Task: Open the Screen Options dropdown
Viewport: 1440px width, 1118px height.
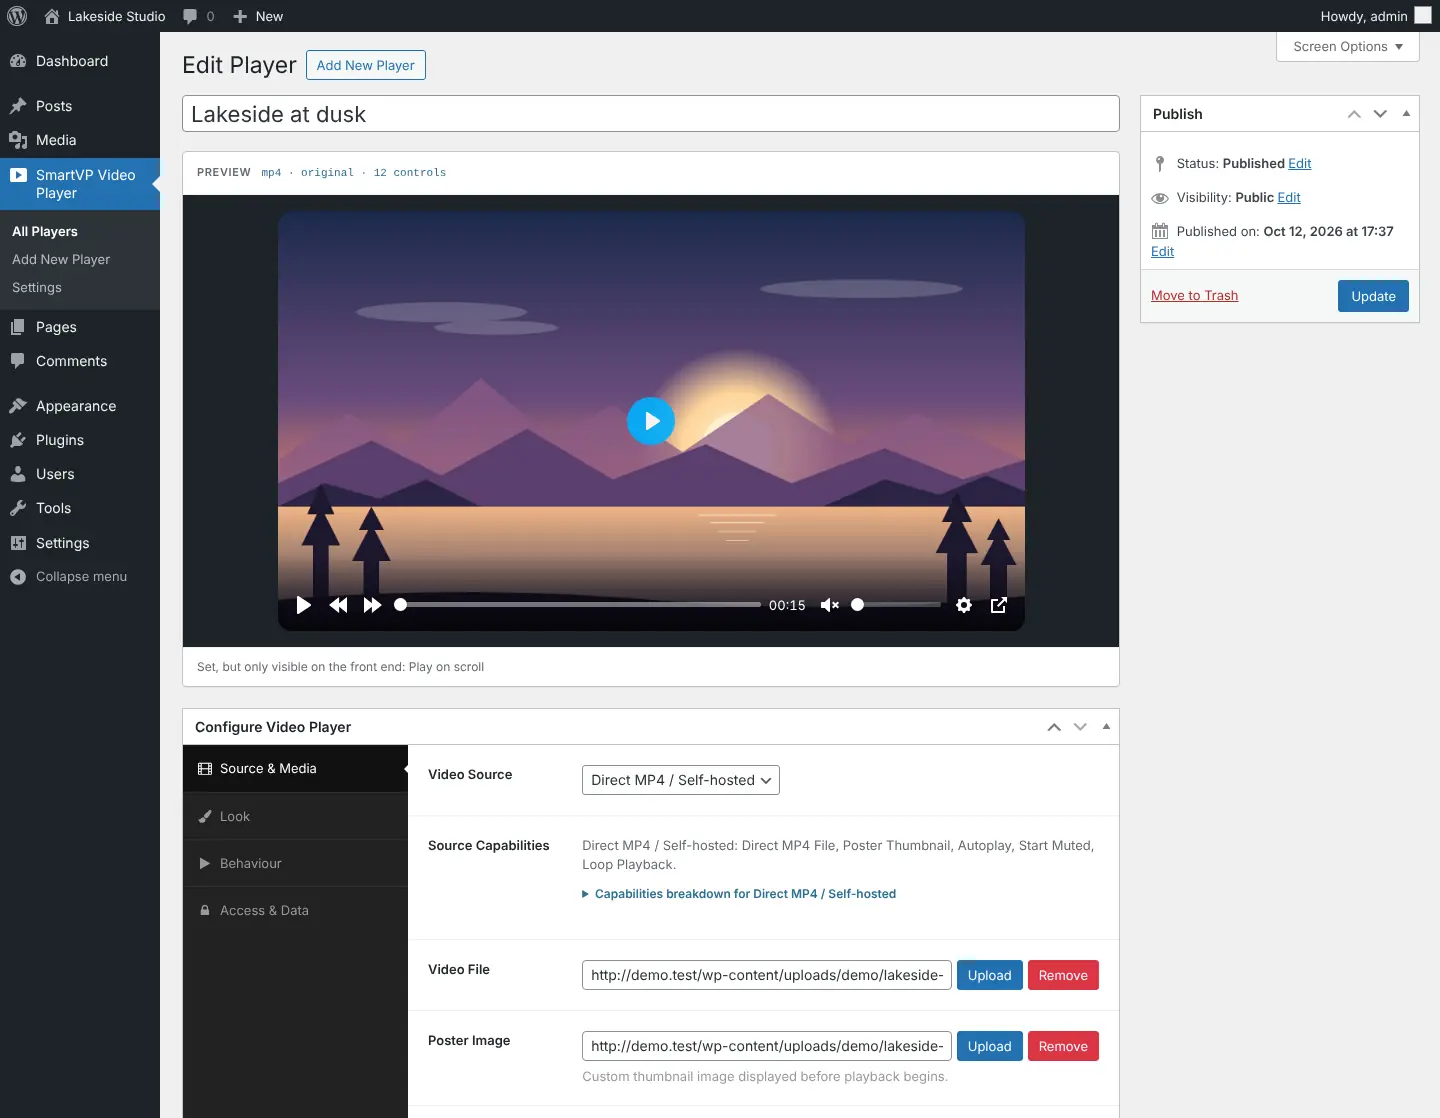Action: pos(1348,47)
